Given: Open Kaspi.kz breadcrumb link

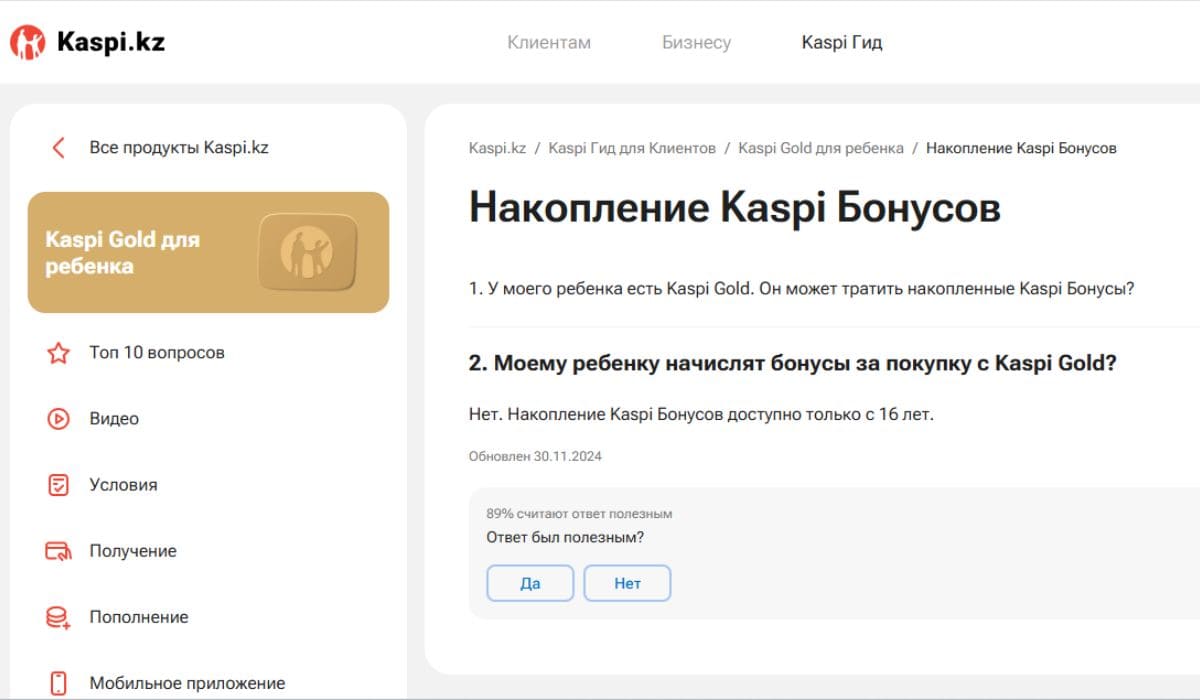Looking at the screenshot, I should pyautogui.click(x=497, y=148).
